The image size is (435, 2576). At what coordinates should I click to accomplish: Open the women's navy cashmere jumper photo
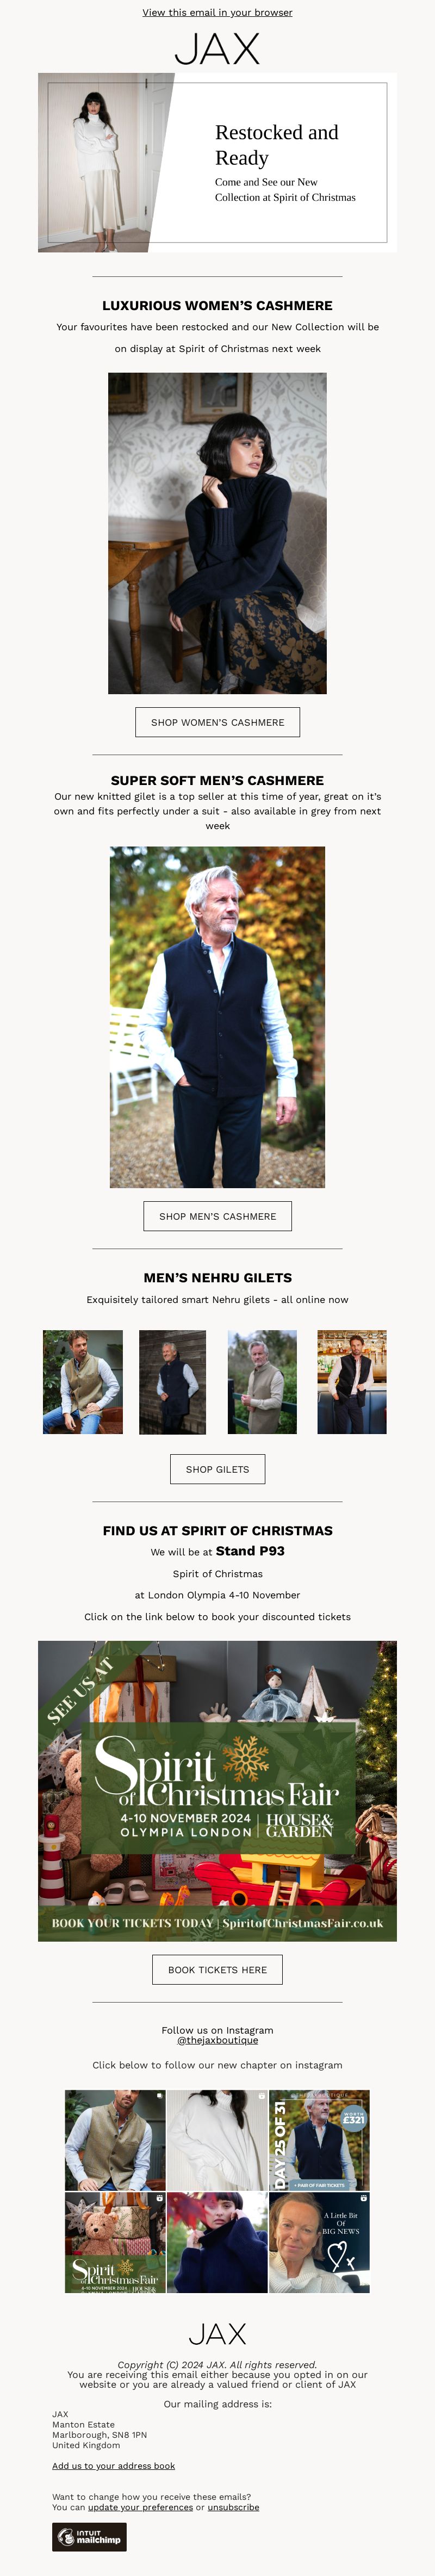[217, 533]
